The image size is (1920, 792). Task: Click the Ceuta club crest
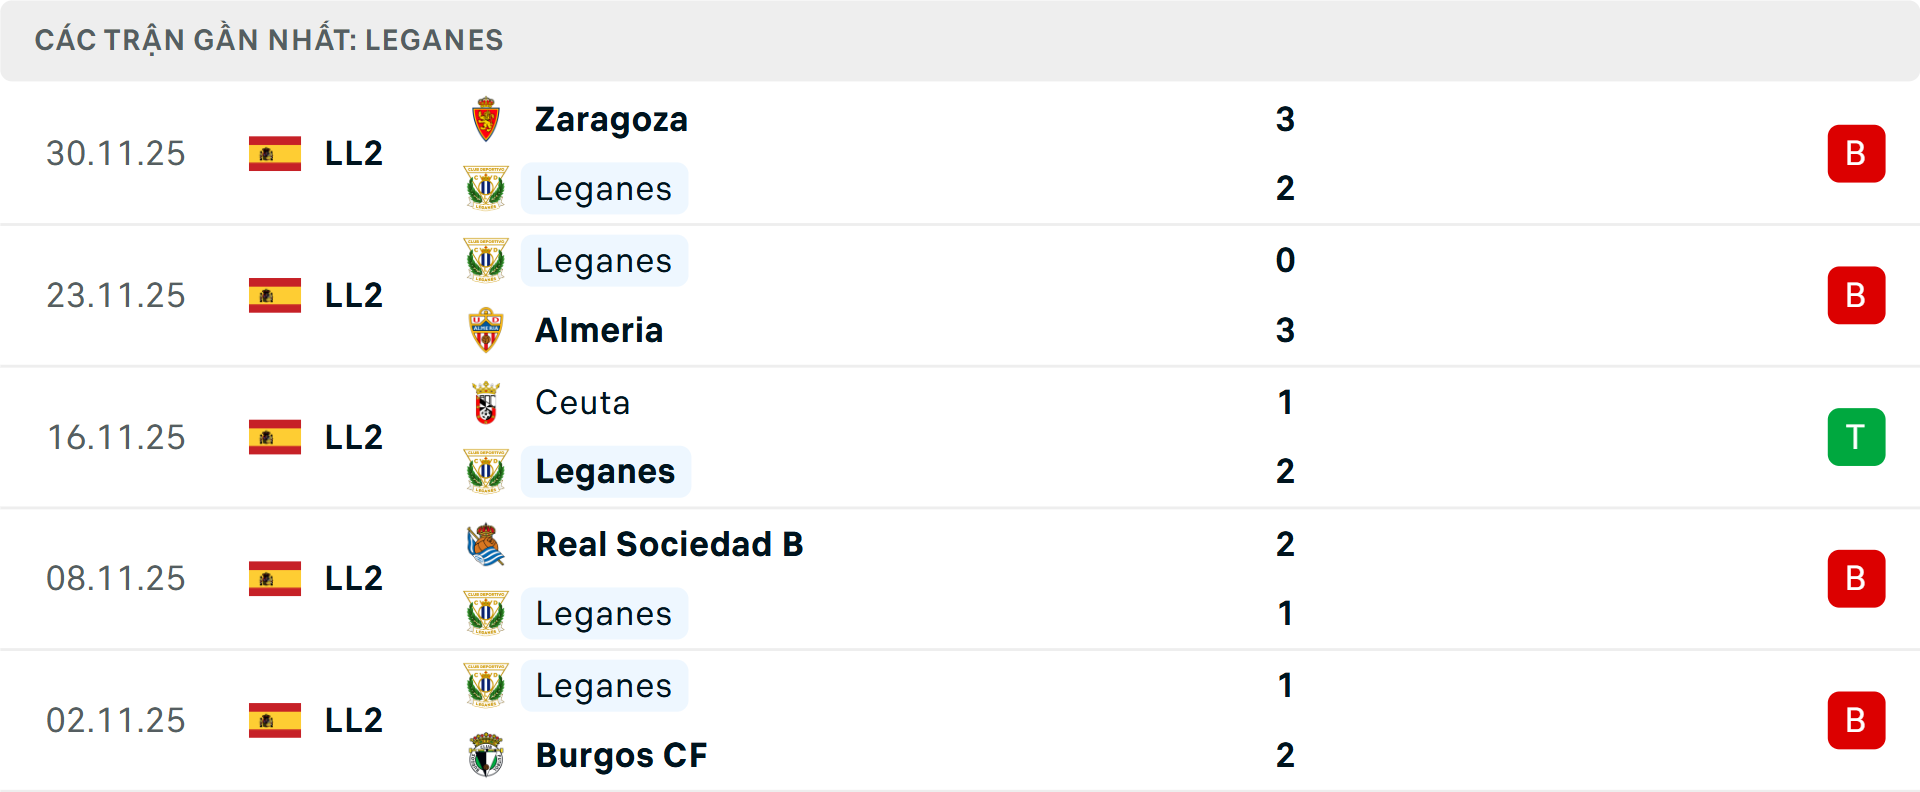[x=486, y=403]
